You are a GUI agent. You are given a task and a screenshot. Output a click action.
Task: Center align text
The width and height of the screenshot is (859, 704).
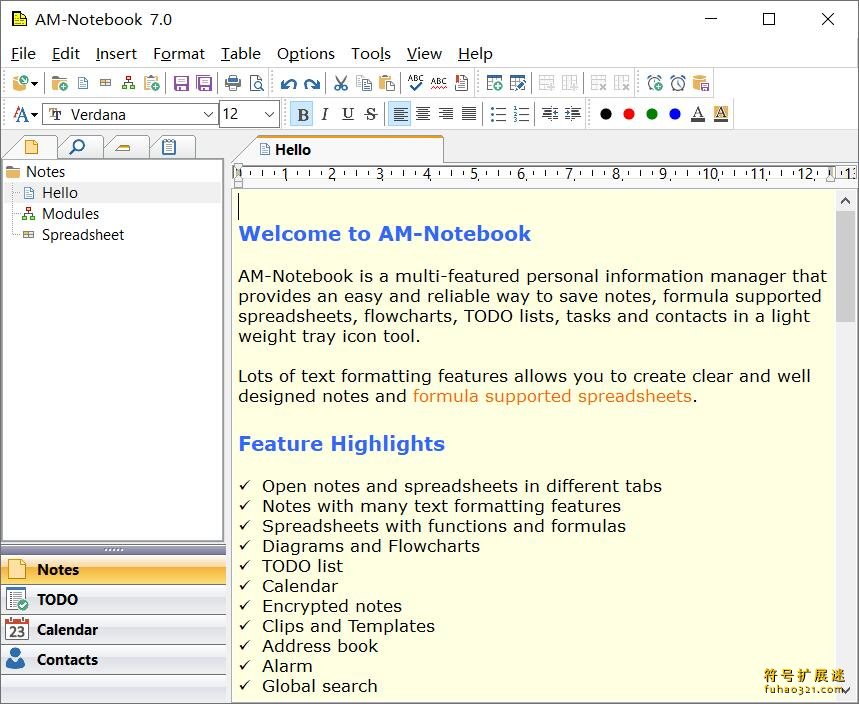click(x=423, y=114)
